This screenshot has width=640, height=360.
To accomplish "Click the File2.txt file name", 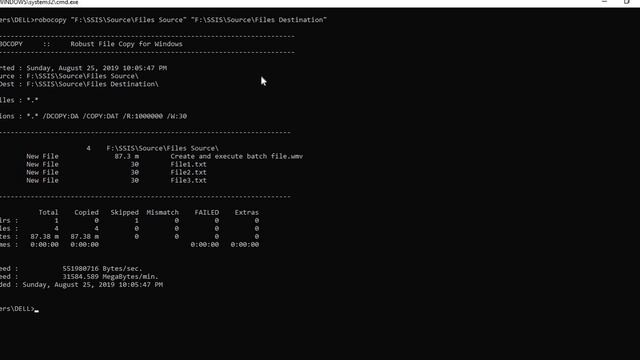I will pos(189,172).
